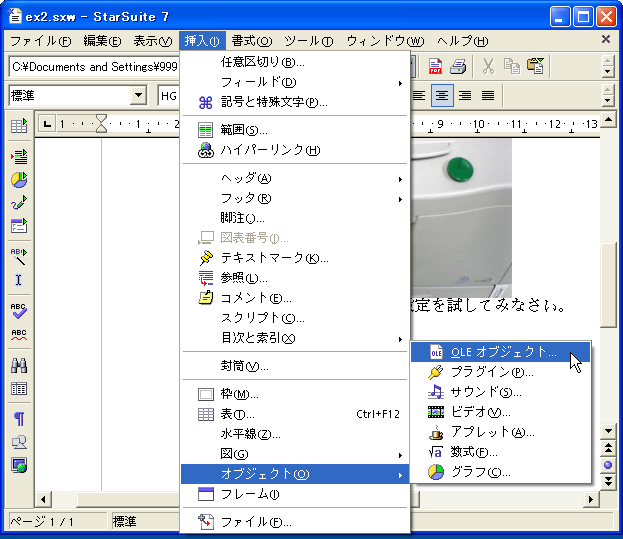
Task: Click the Print document toolbar icon
Action: [458, 66]
